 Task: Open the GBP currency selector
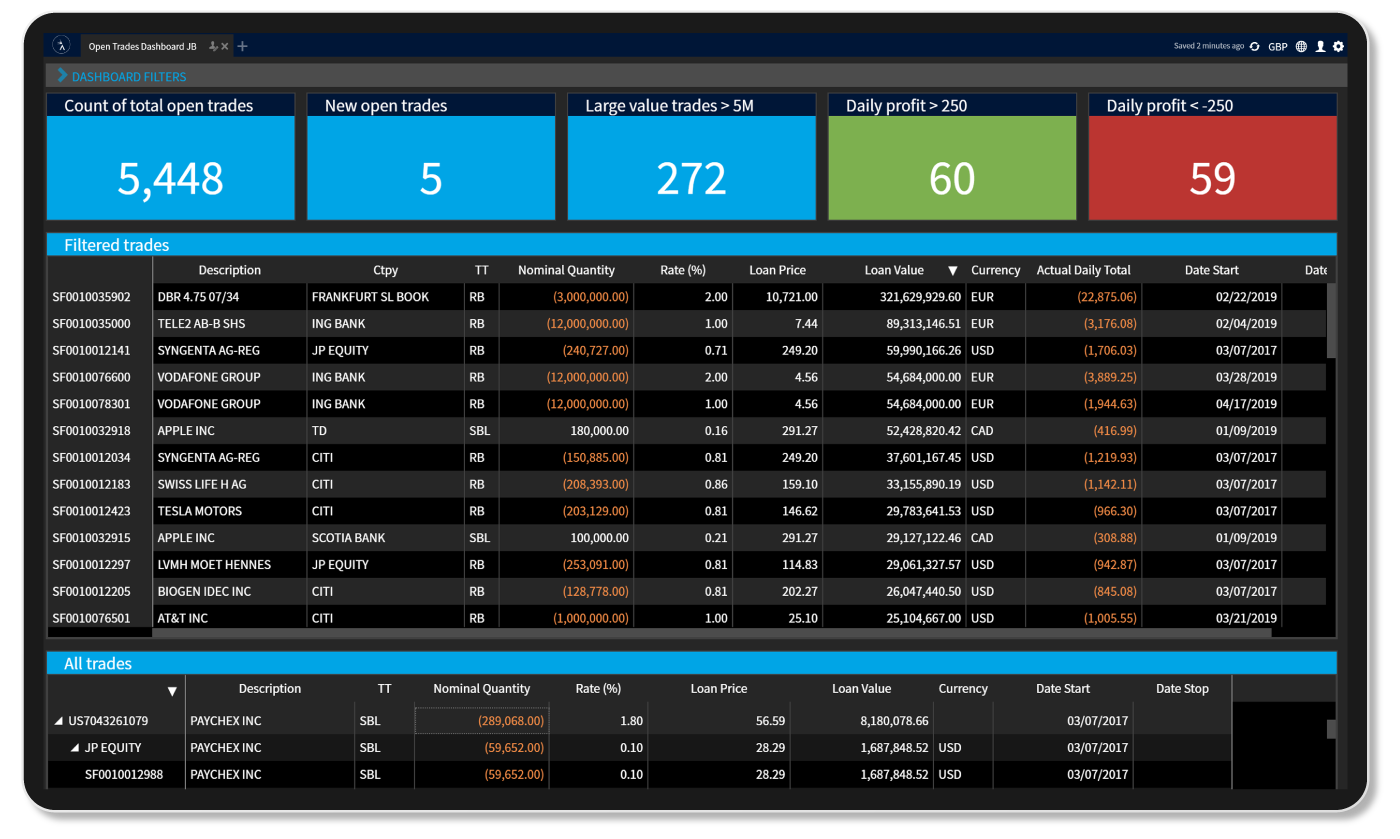(1278, 47)
